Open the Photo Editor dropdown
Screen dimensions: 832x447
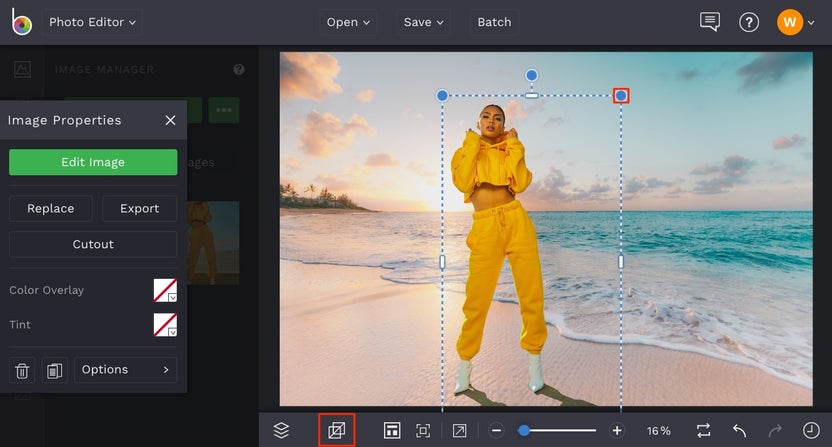92,22
